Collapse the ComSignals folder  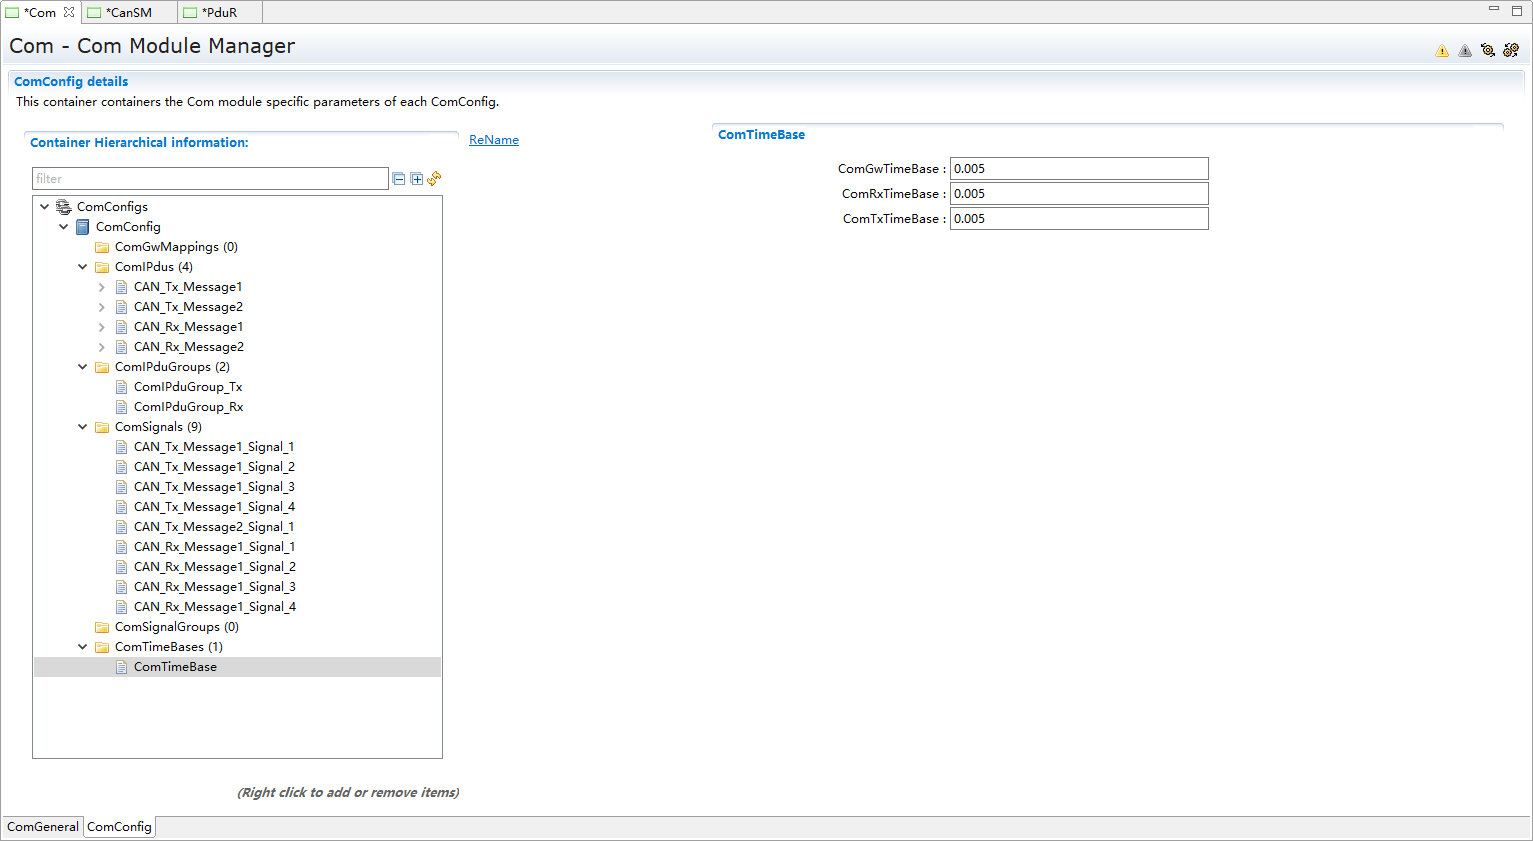(x=83, y=427)
